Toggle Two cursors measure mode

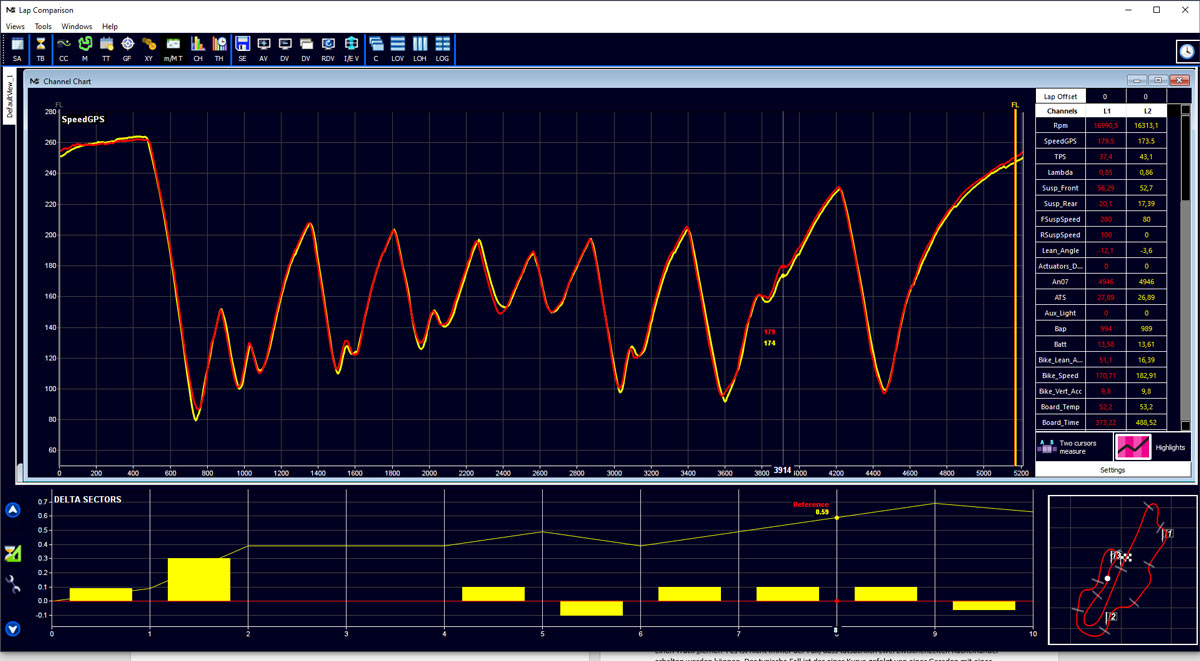tap(1073, 447)
